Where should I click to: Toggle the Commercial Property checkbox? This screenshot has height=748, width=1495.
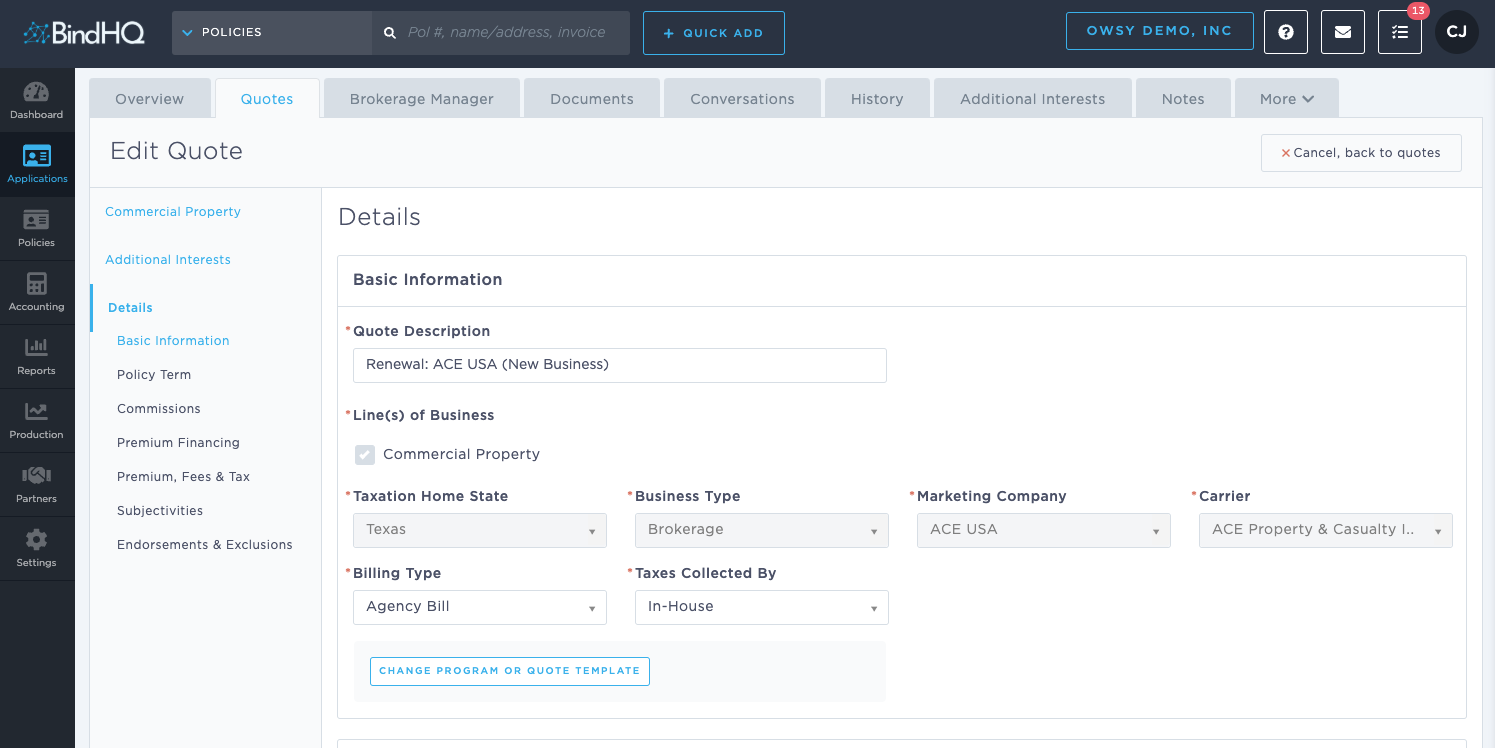pos(365,455)
